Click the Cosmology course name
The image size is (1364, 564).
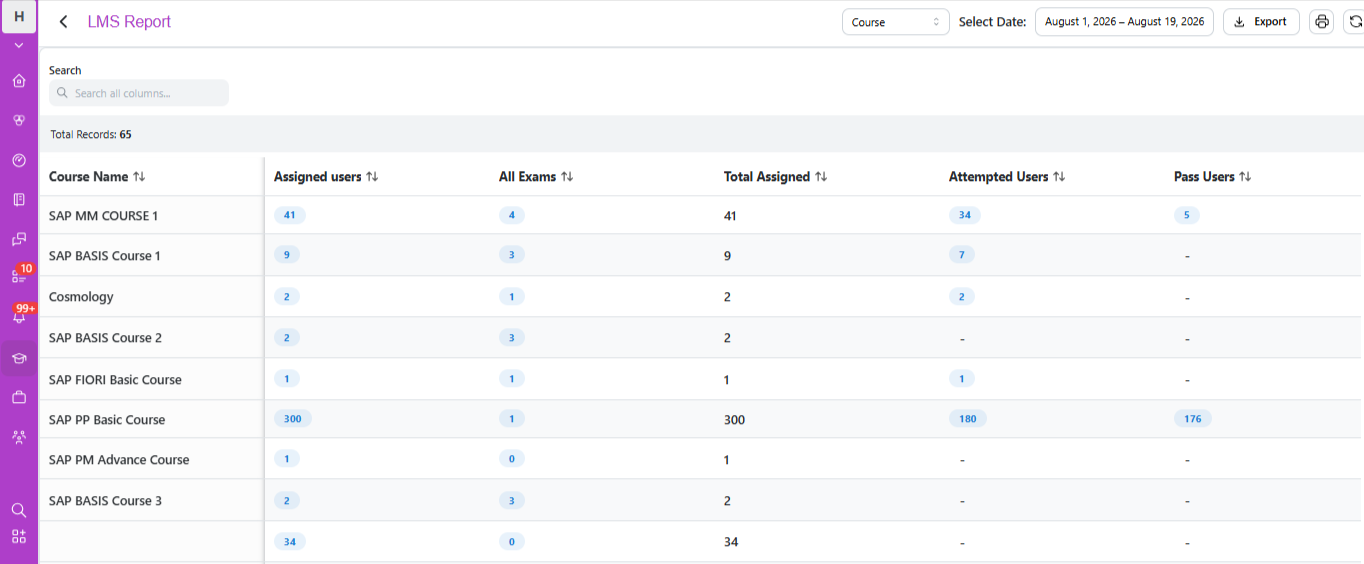pyautogui.click(x=81, y=297)
